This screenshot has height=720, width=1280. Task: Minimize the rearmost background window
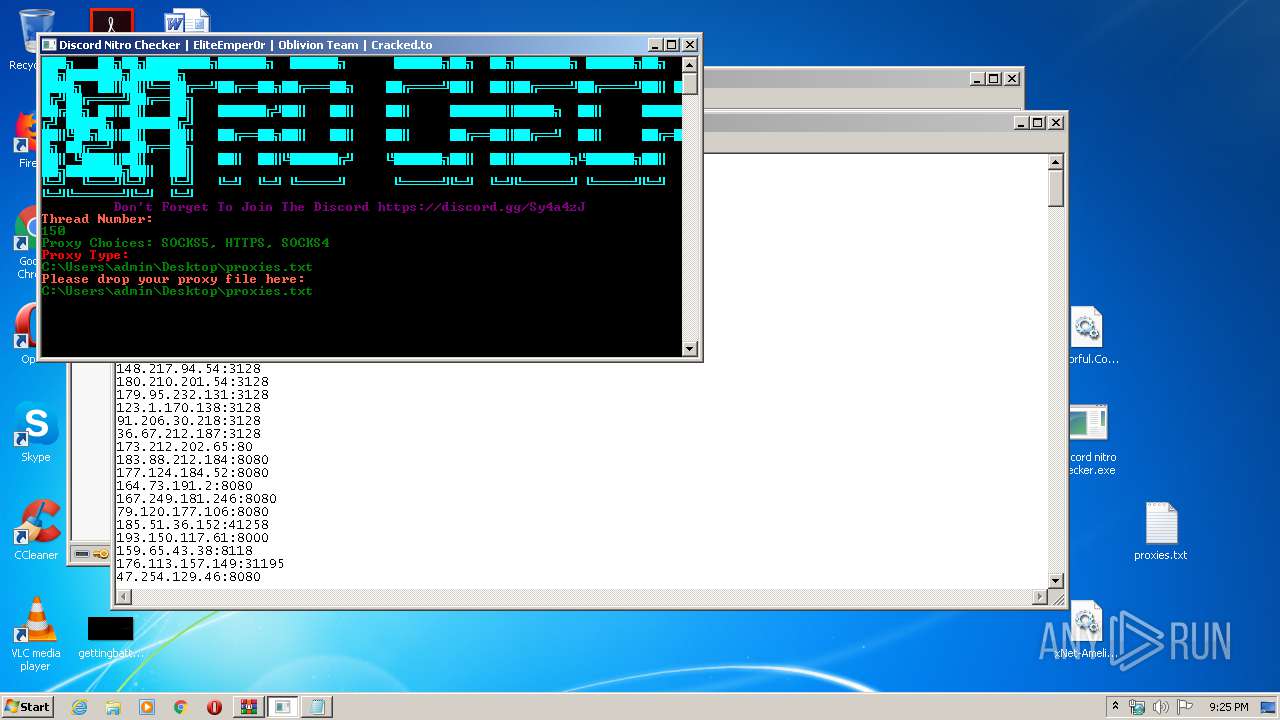coord(977,78)
